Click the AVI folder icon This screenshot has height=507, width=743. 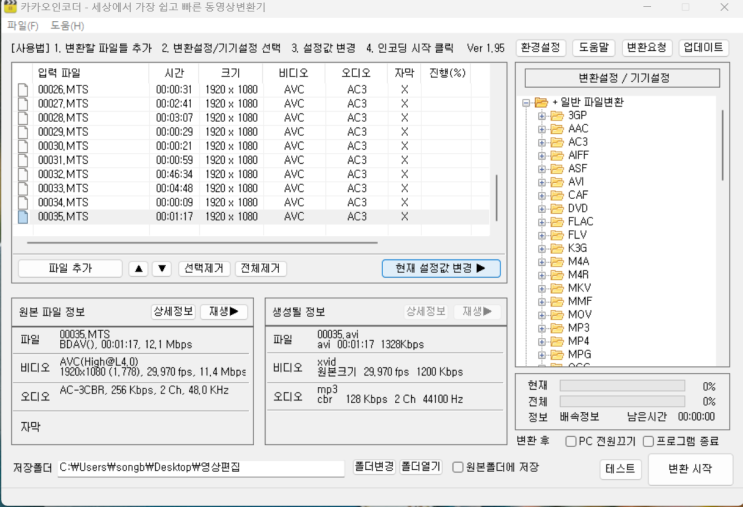pos(557,182)
